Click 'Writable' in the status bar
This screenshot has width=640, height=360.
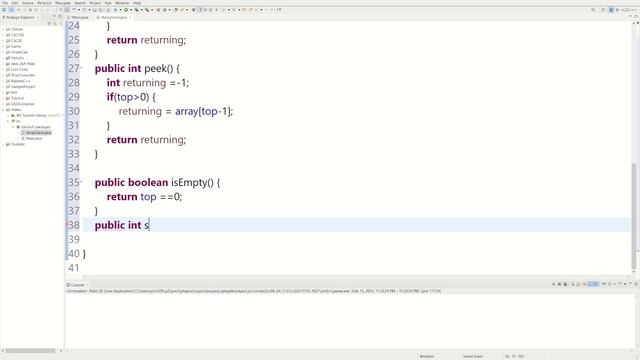427,356
